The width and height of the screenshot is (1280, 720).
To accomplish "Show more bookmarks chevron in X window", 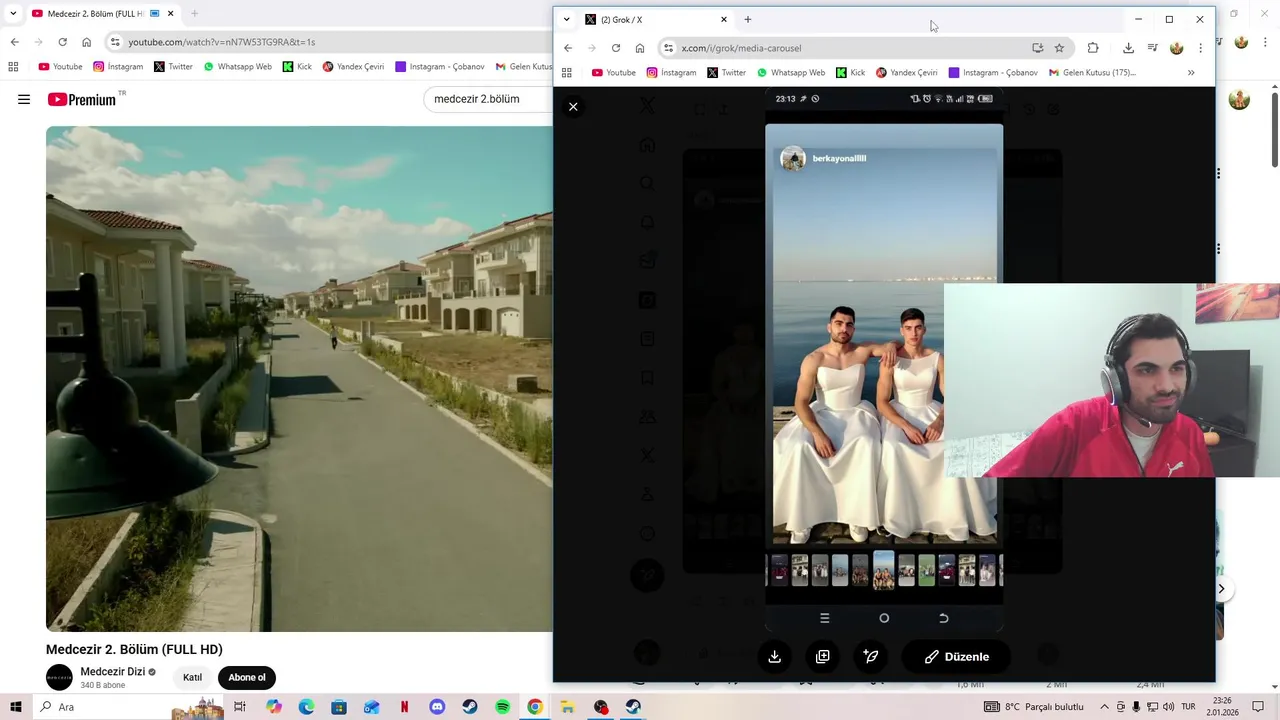I will (x=1191, y=73).
